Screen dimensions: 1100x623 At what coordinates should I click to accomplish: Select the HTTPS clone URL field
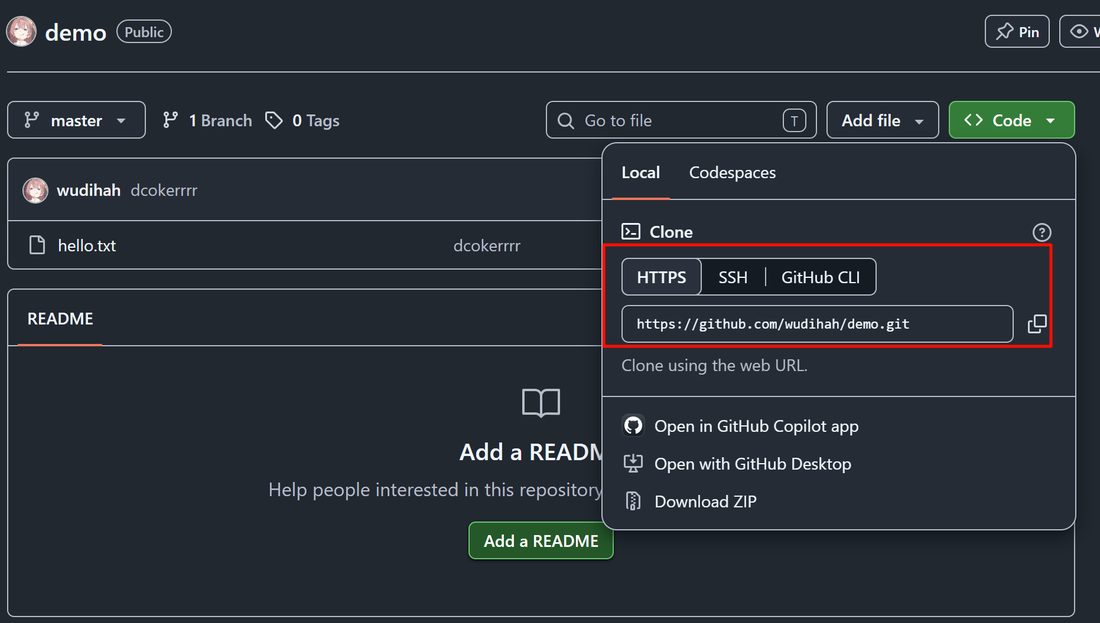pyautogui.click(x=817, y=323)
